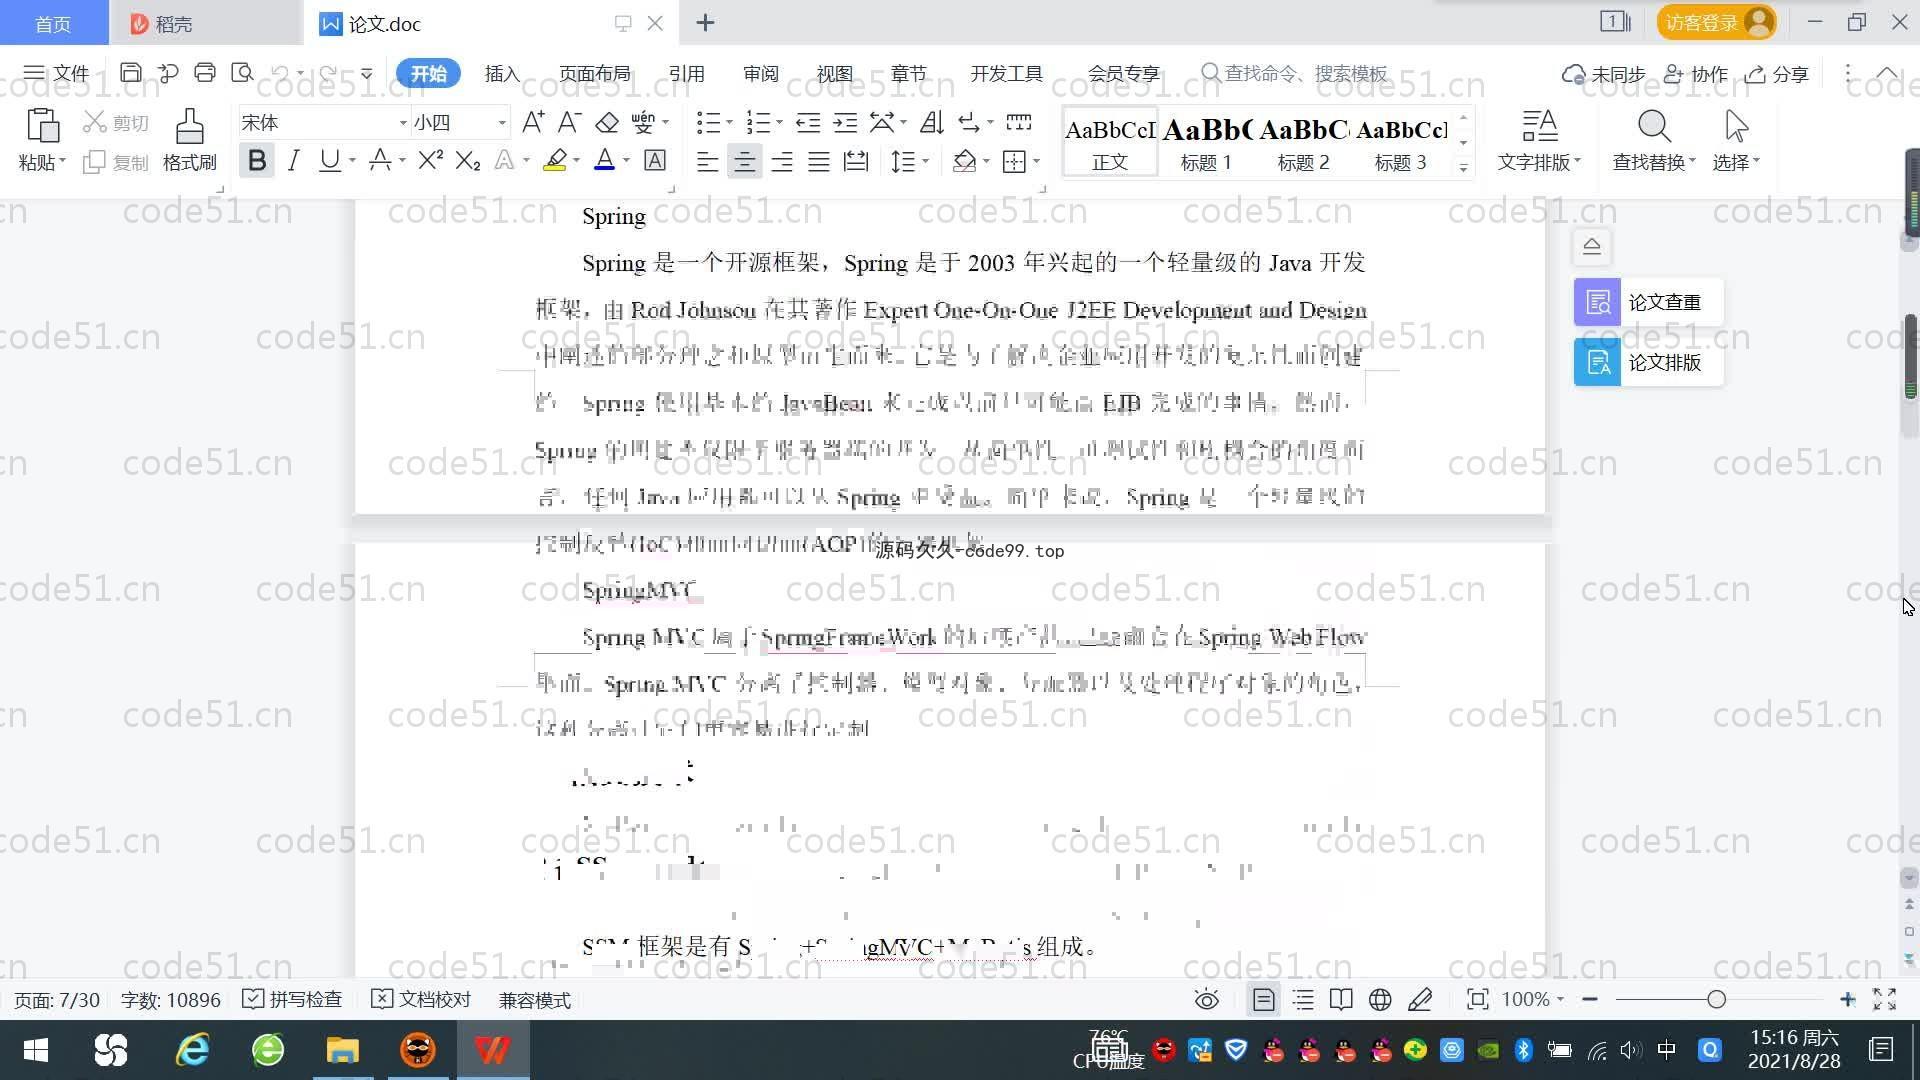This screenshot has width=1920, height=1080.
Task: Align text right
Action: pos(781,161)
